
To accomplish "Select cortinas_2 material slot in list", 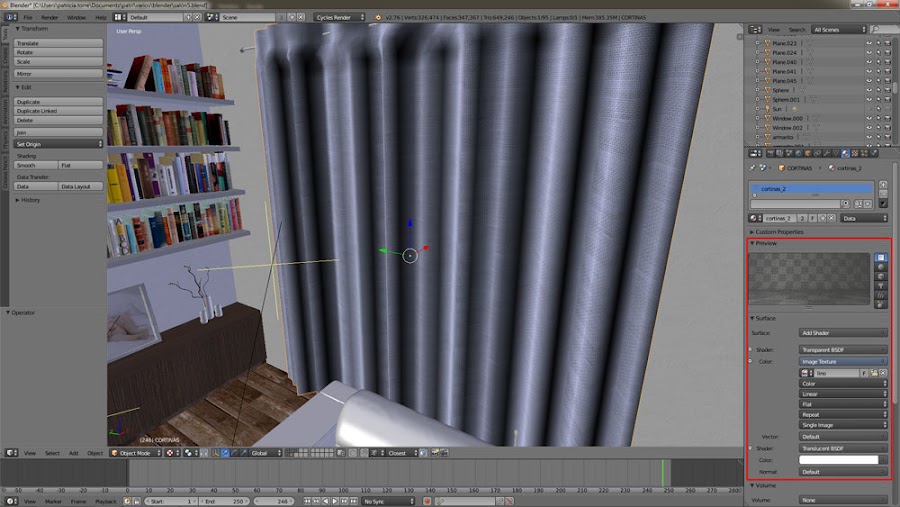I will 812,188.
